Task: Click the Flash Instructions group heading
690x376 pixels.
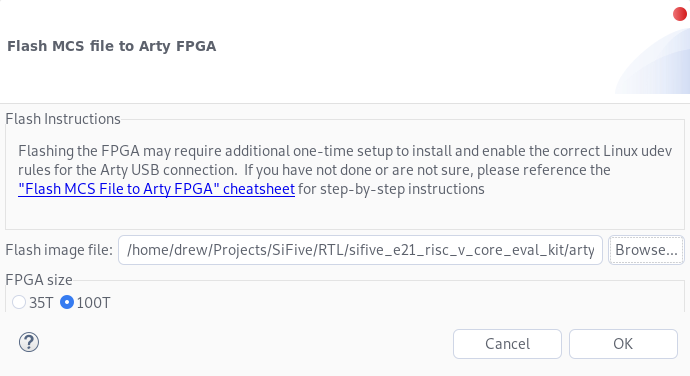Action: coord(63,119)
